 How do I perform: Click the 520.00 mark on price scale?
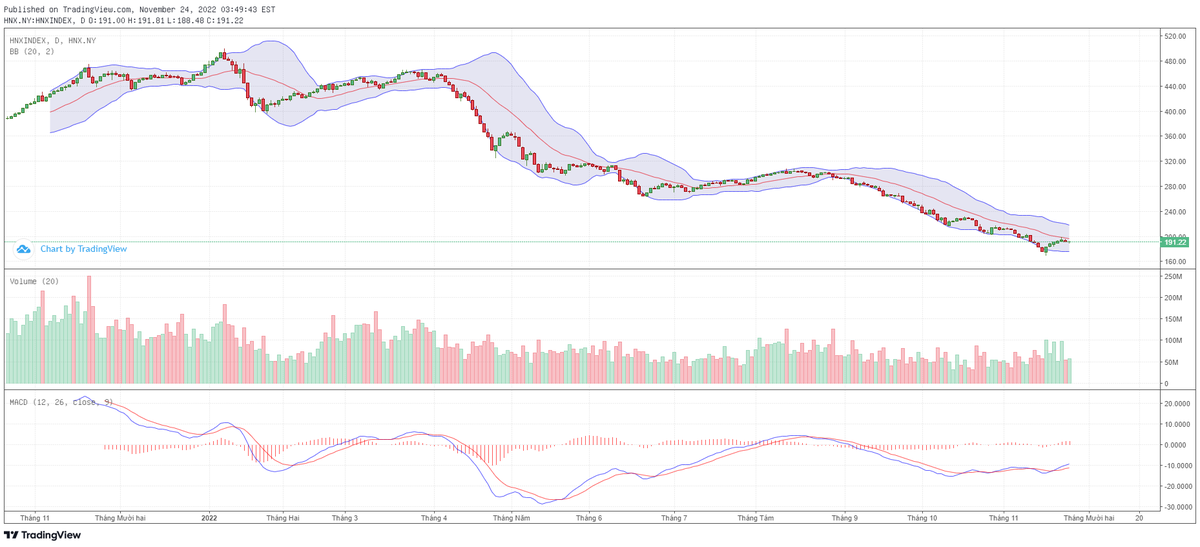pyautogui.click(x=1173, y=37)
